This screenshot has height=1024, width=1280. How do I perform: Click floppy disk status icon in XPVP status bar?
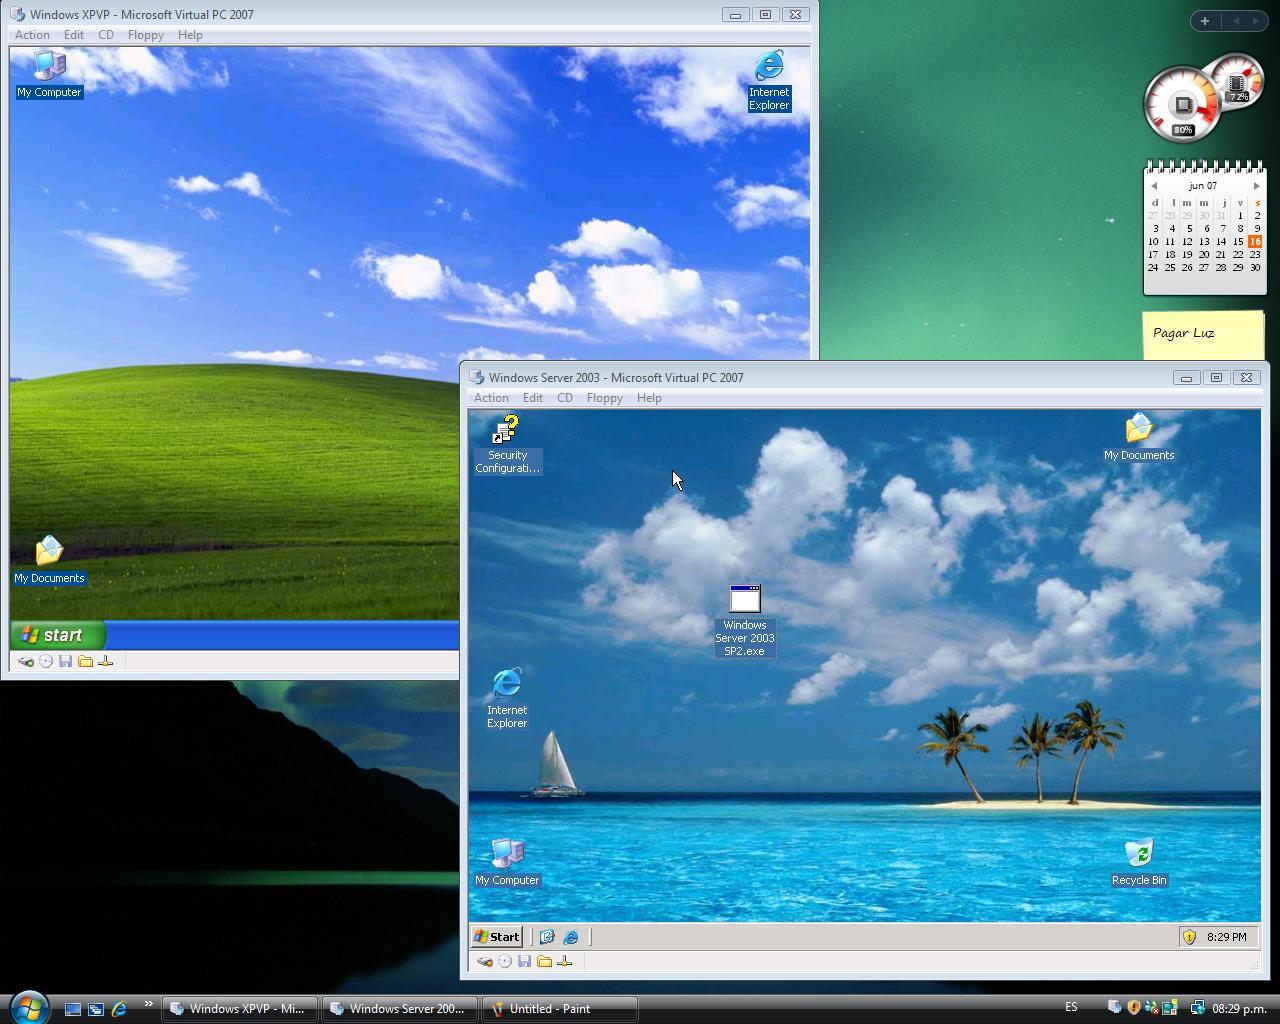pyautogui.click(x=66, y=661)
